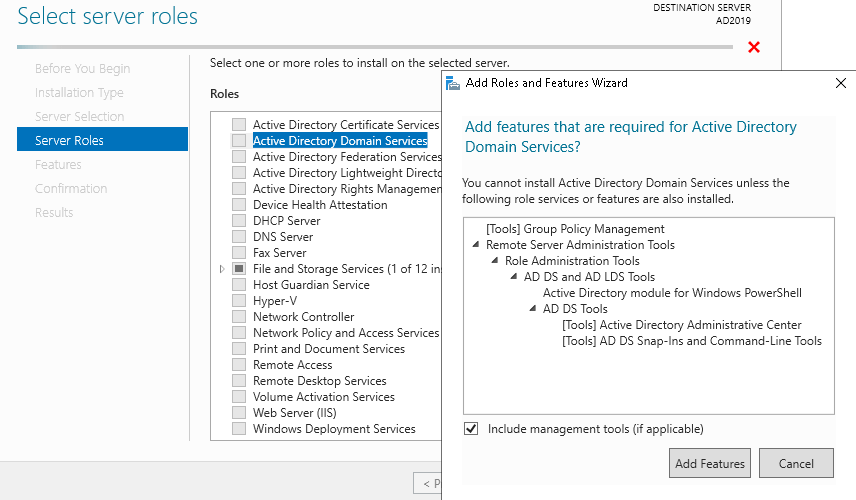Expand File and Storage Services node

click(222, 269)
